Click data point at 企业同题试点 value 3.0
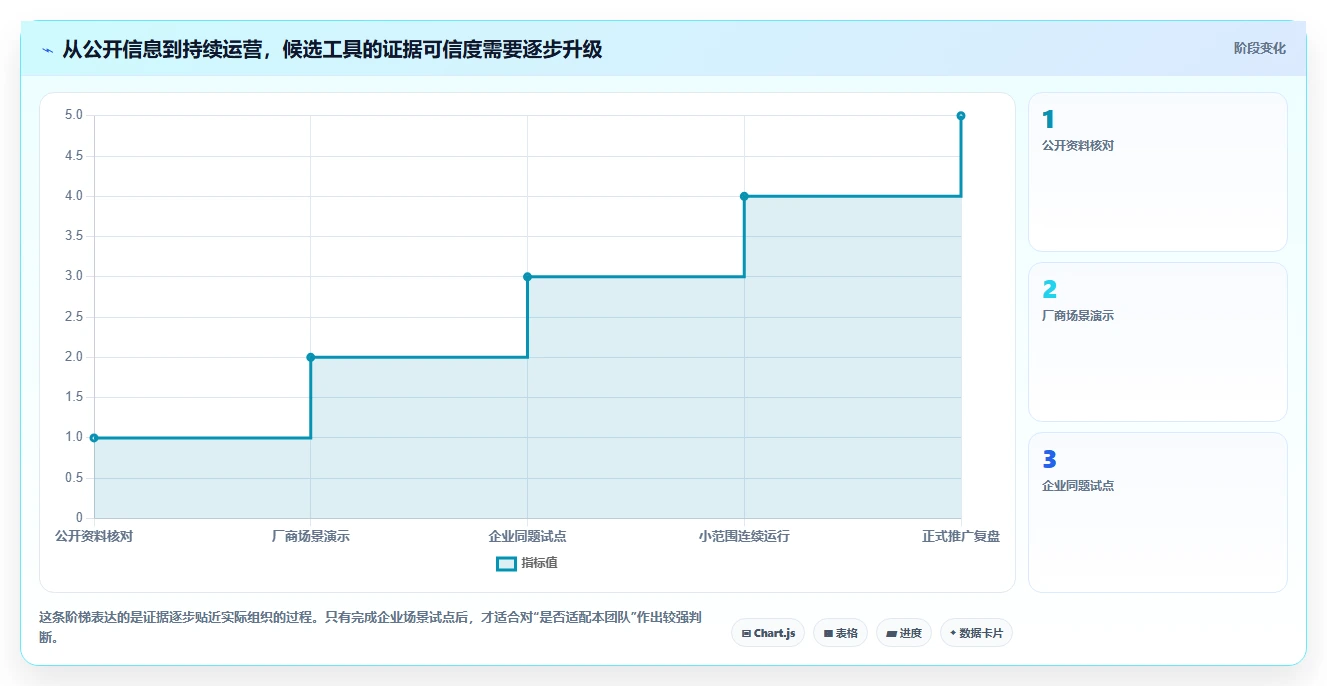The width and height of the screenshot is (1327, 686). [527, 277]
